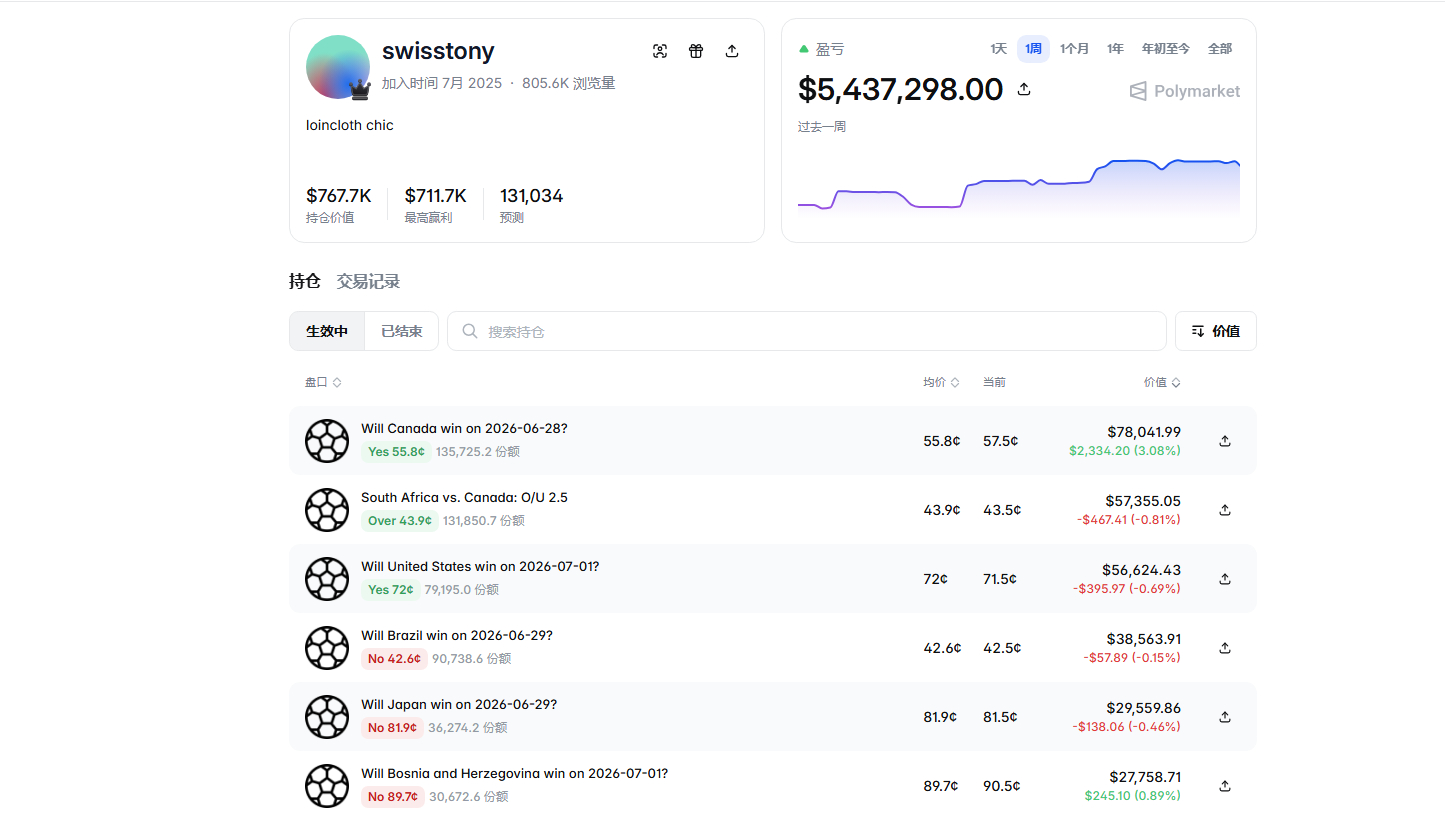The width and height of the screenshot is (1445, 814).
Task: Select the 1天 time range
Action: pyautogui.click(x=998, y=49)
